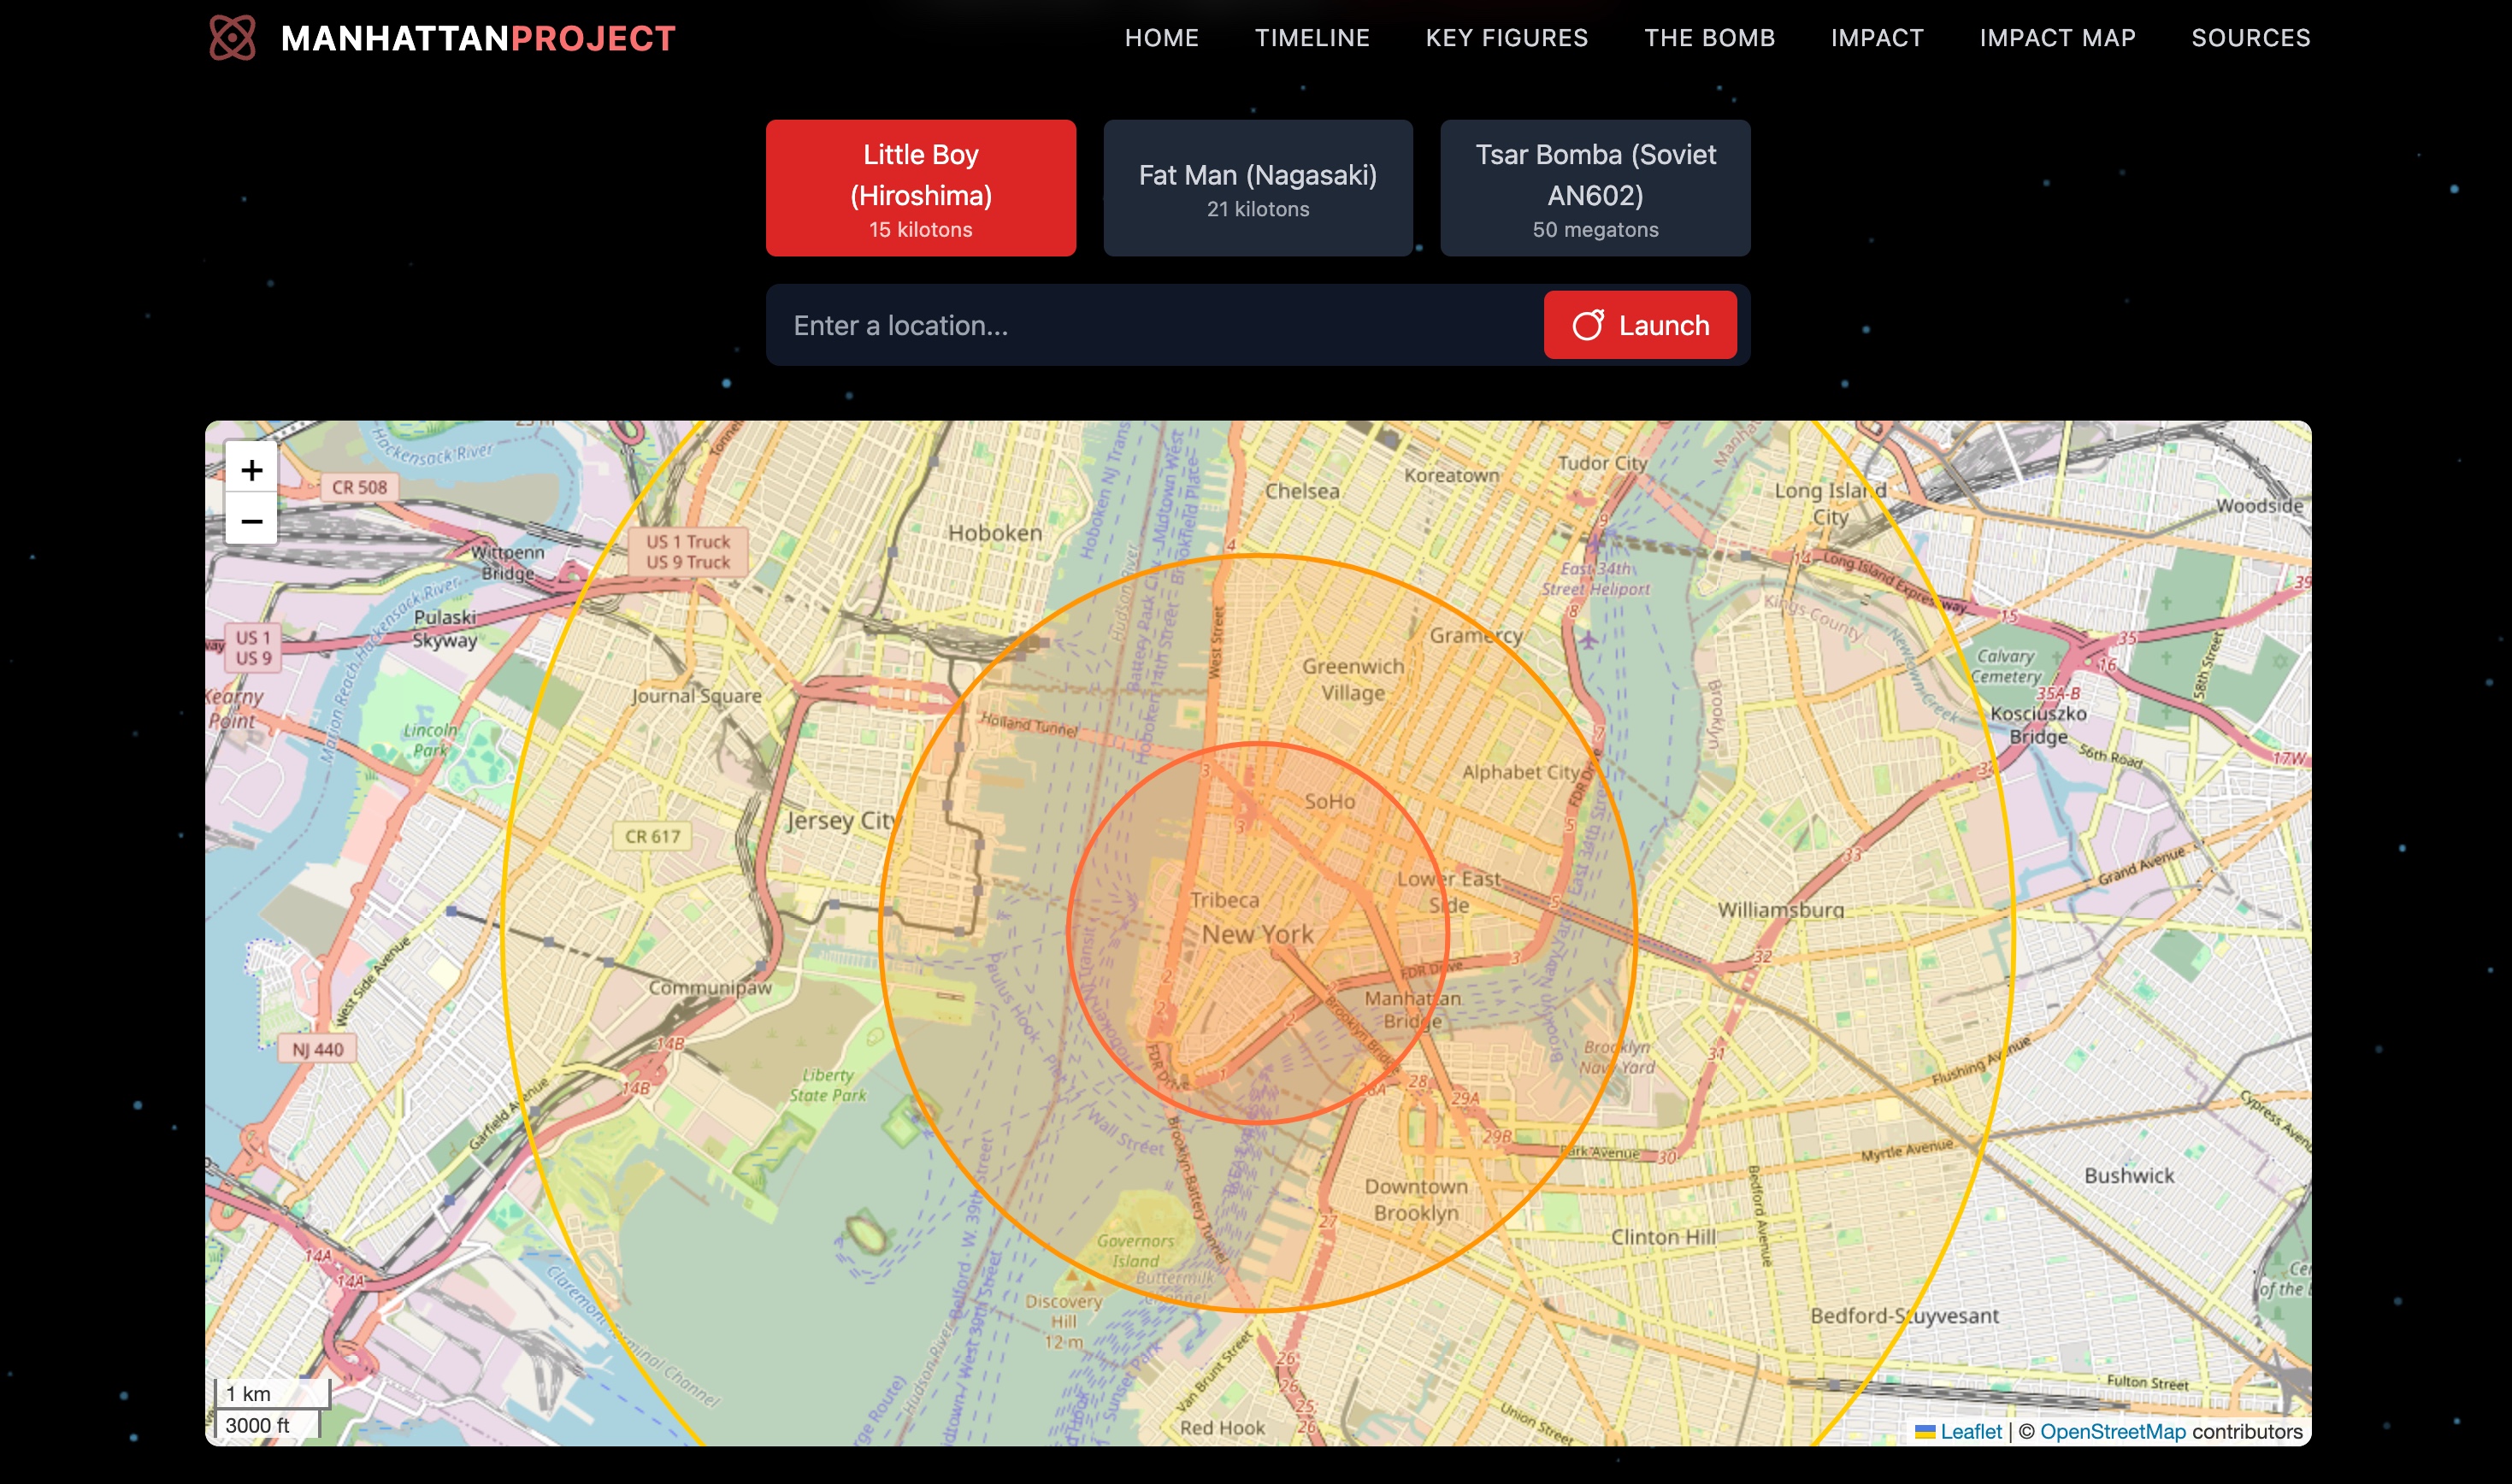Click New York label at blast center
Viewport: 2512px width, 1484px height.
coord(1257,934)
